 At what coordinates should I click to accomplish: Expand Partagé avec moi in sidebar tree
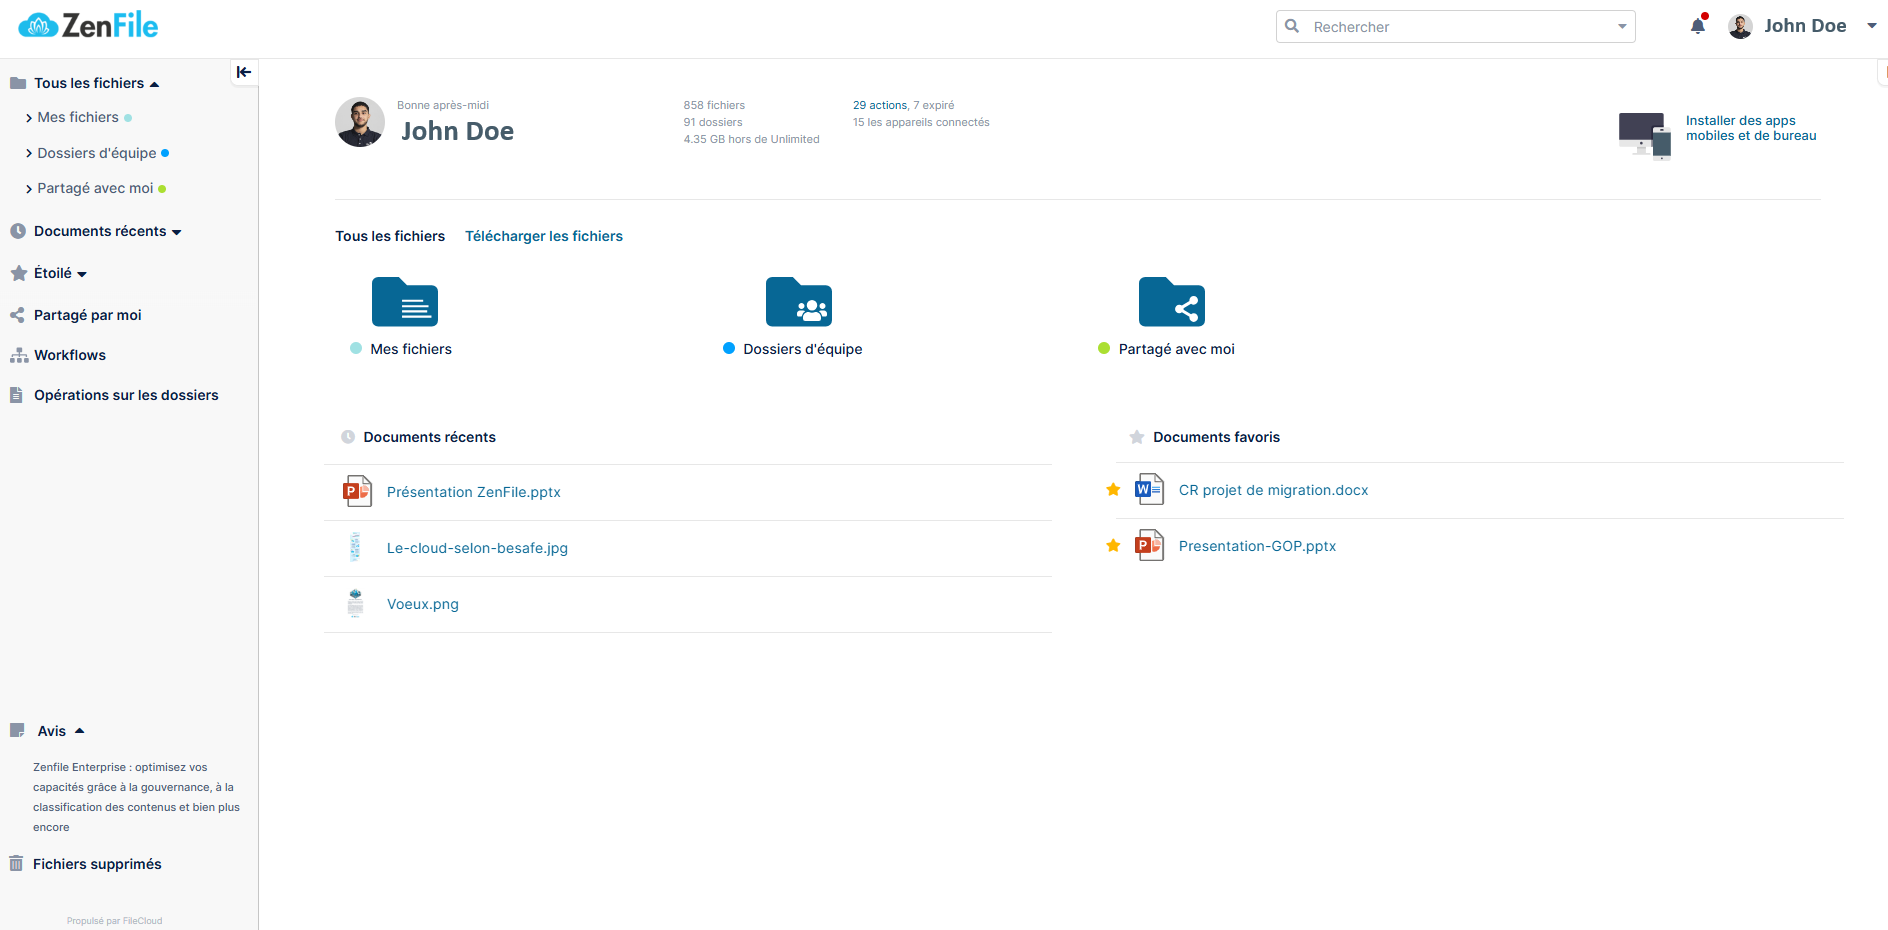[29, 189]
